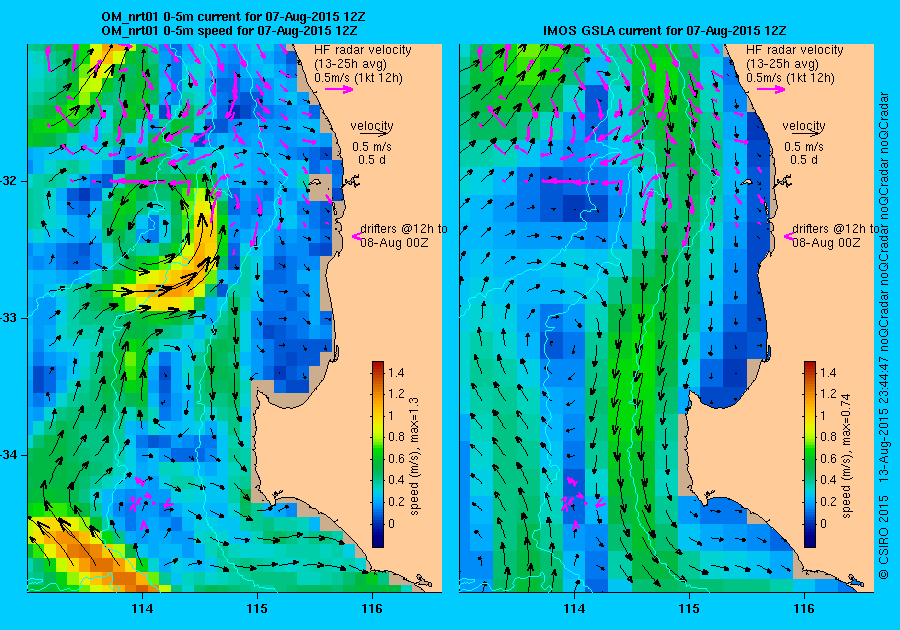The height and width of the screenshot is (630, 900).
Task: Click magenta HF radar legend arrow in IMOS GSLA map
Action: click(x=771, y=89)
